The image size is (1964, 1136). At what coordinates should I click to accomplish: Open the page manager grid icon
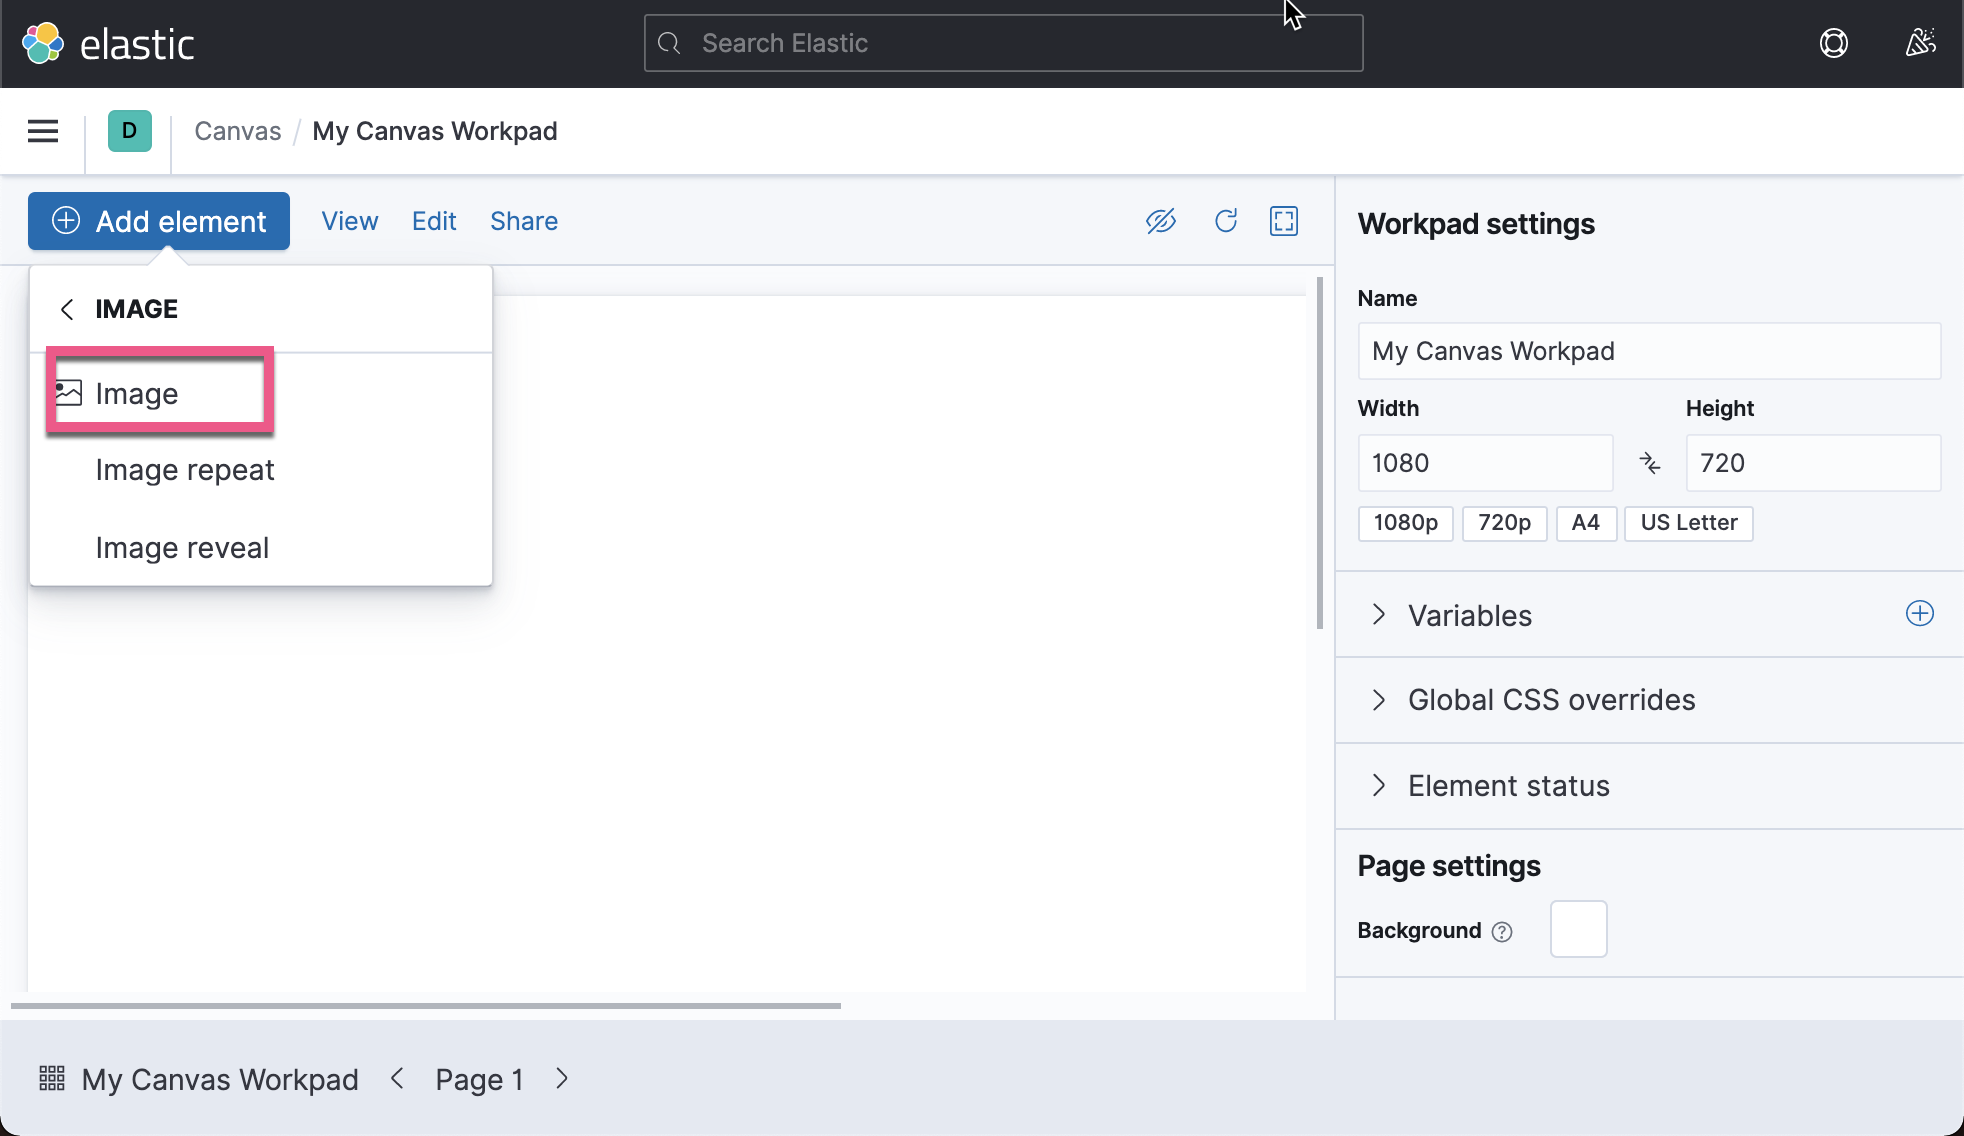pyautogui.click(x=51, y=1078)
